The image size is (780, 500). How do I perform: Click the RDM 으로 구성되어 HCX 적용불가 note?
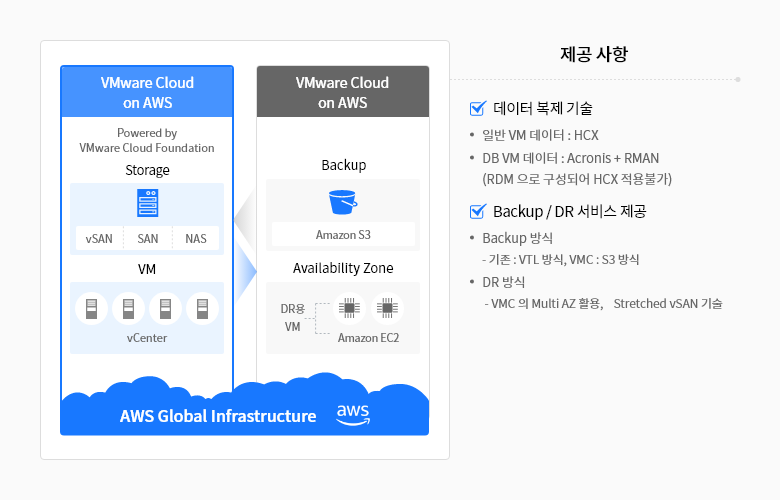coord(577,179)
